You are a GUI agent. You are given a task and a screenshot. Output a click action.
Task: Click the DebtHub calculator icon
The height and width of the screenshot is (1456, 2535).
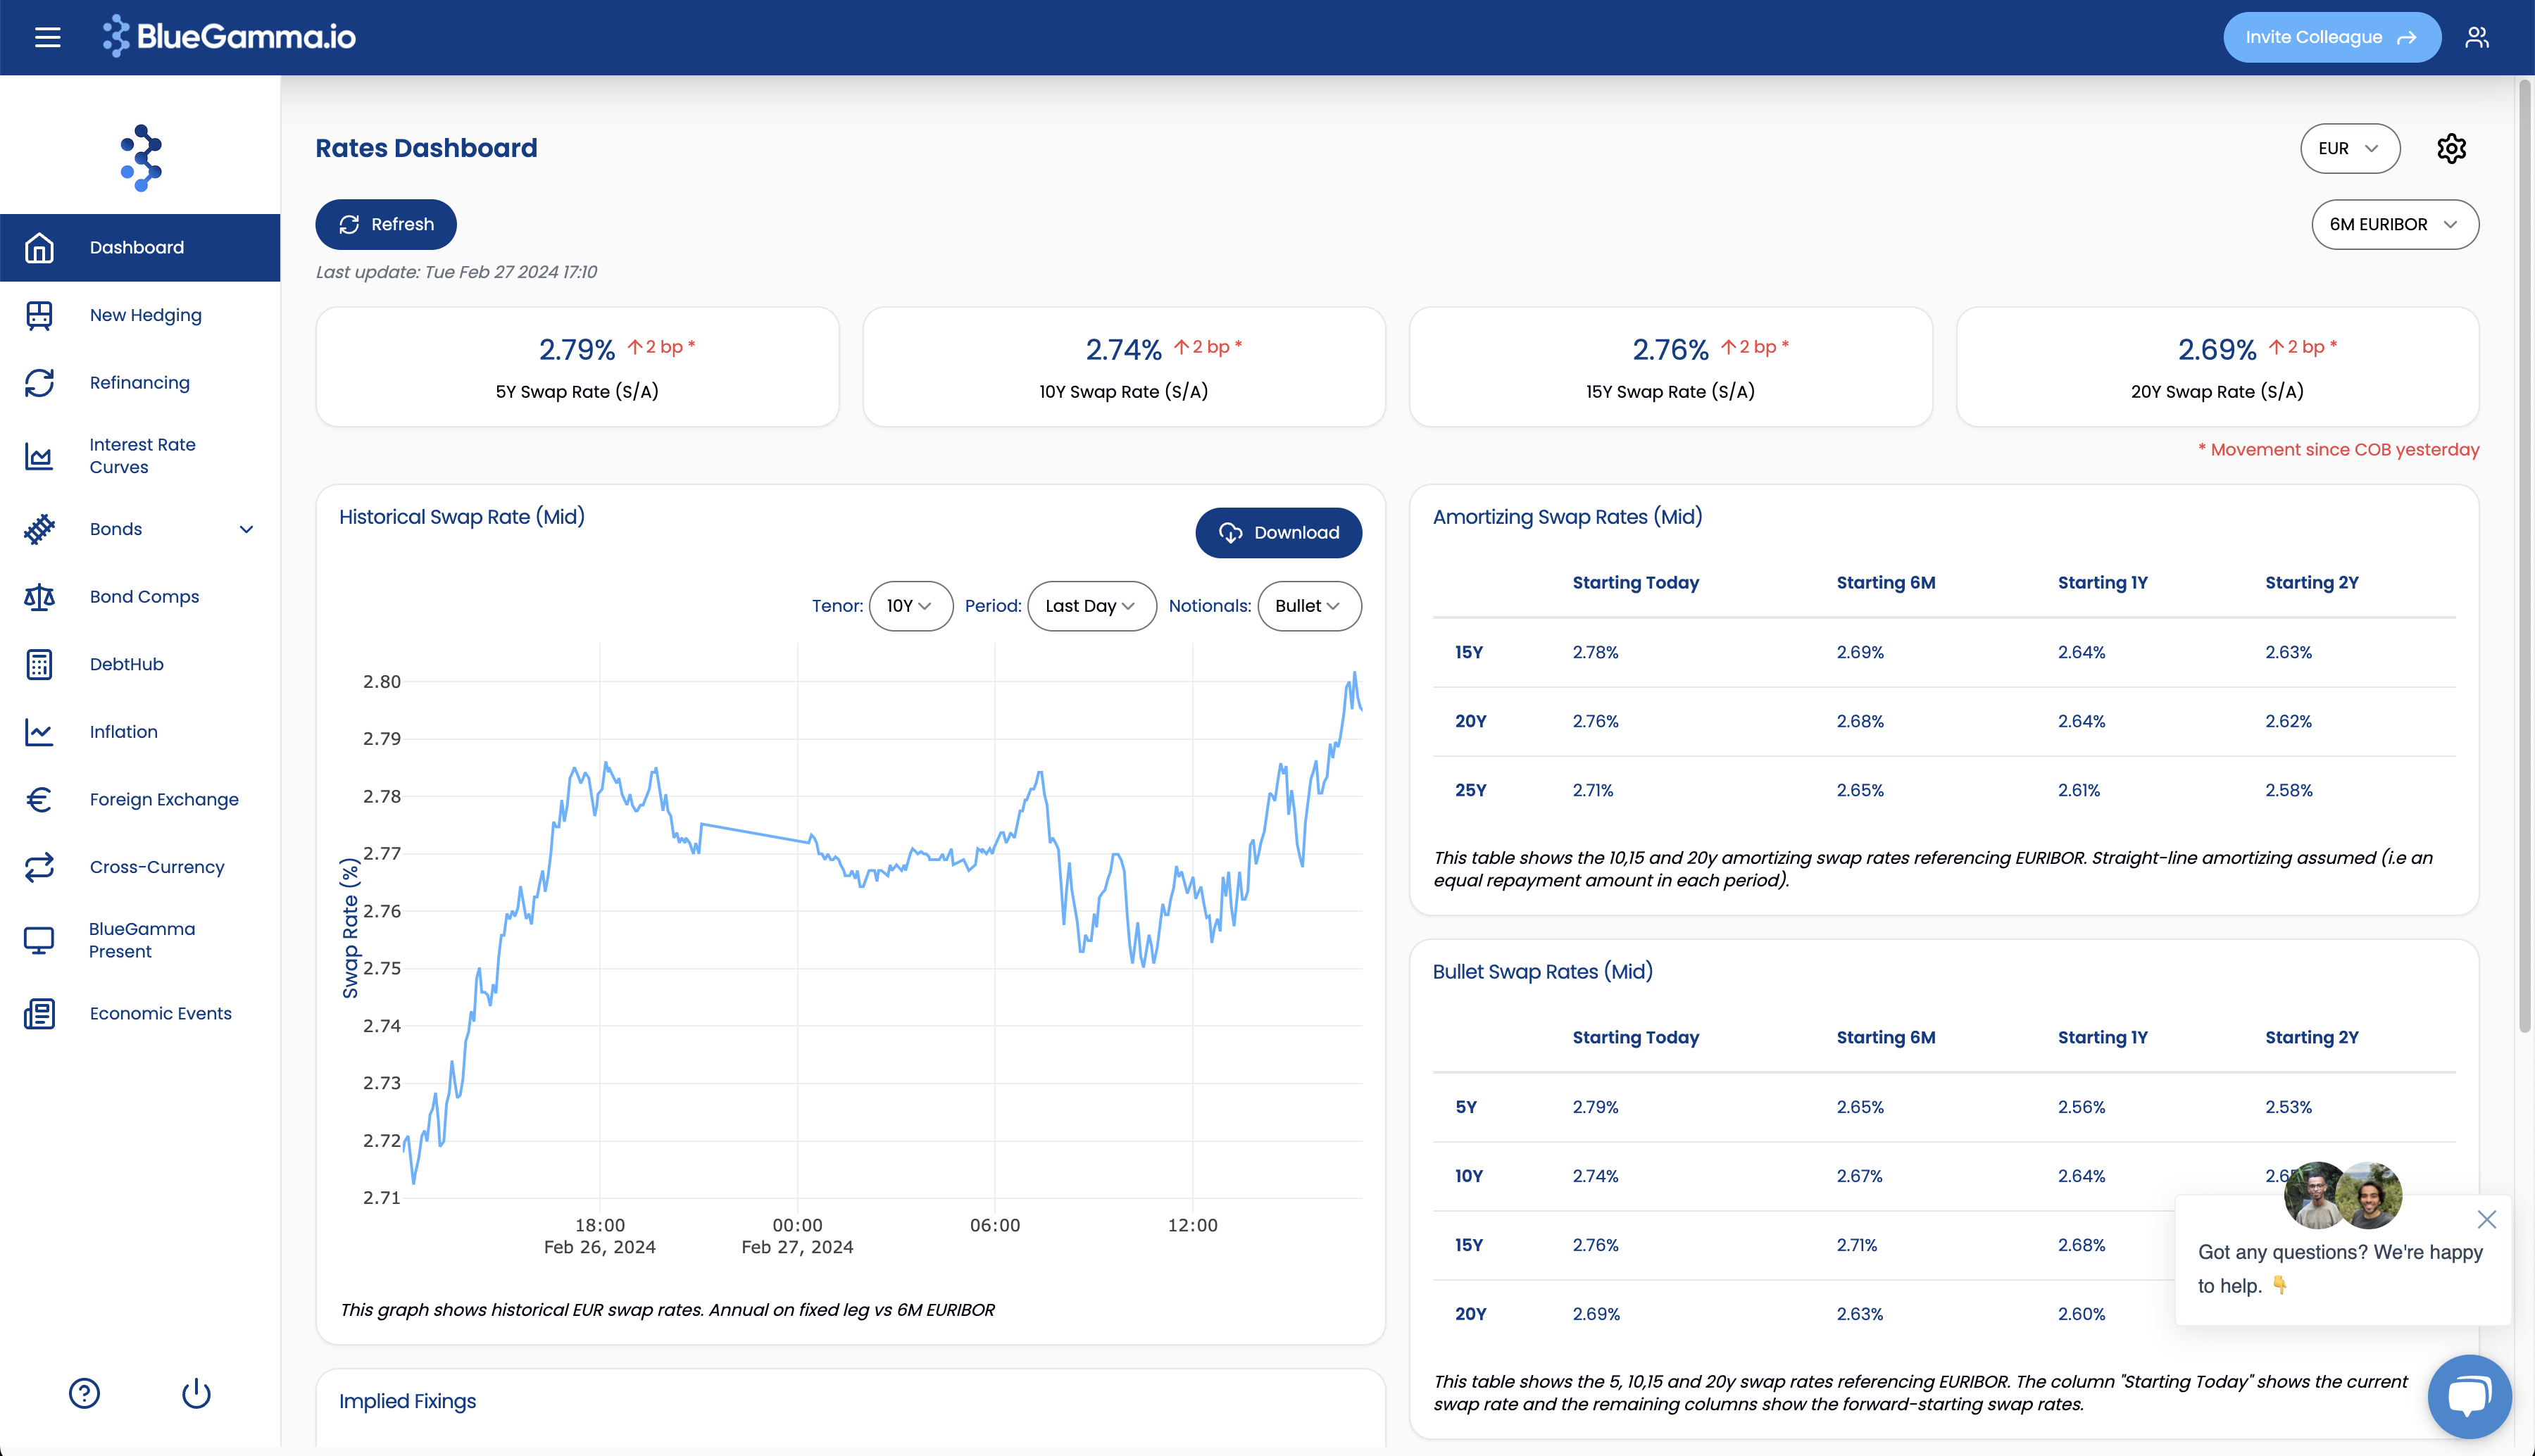tap(39, 664)
